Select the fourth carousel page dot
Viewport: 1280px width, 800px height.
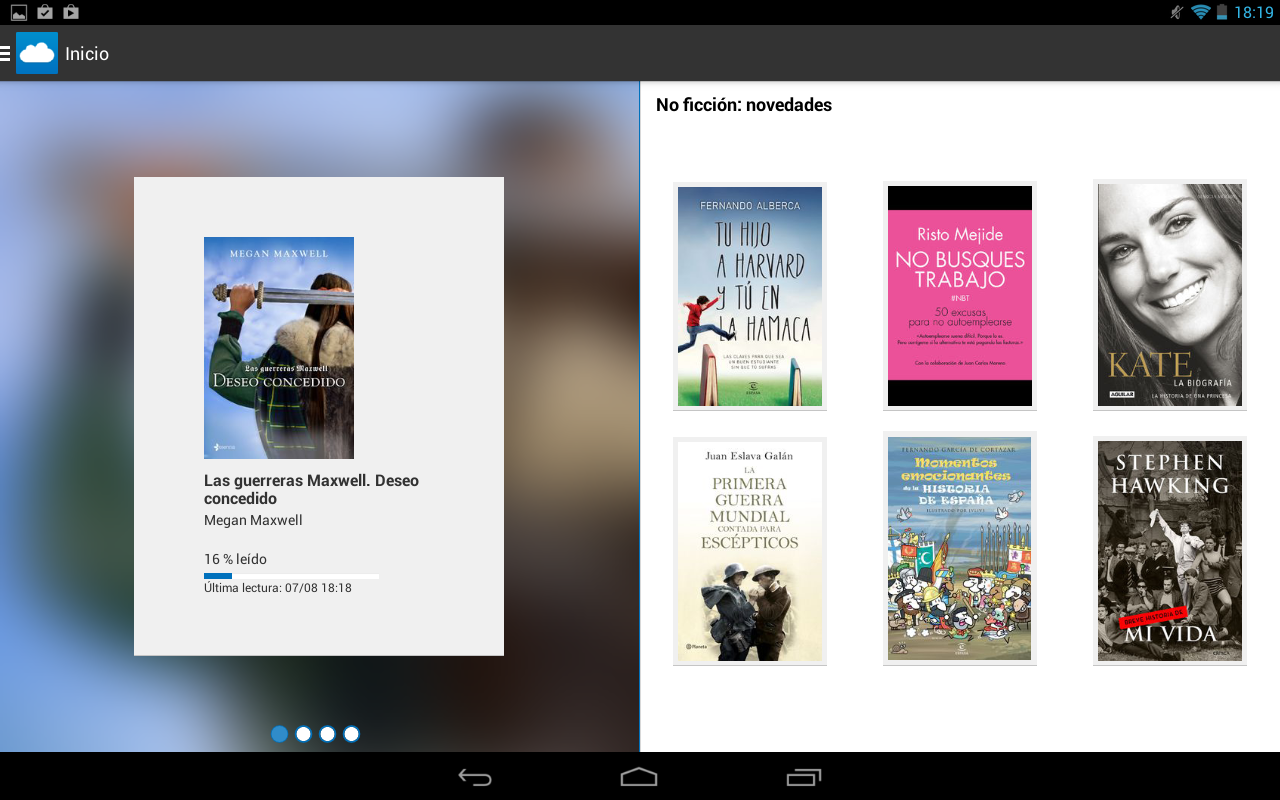tap(351, 734)
